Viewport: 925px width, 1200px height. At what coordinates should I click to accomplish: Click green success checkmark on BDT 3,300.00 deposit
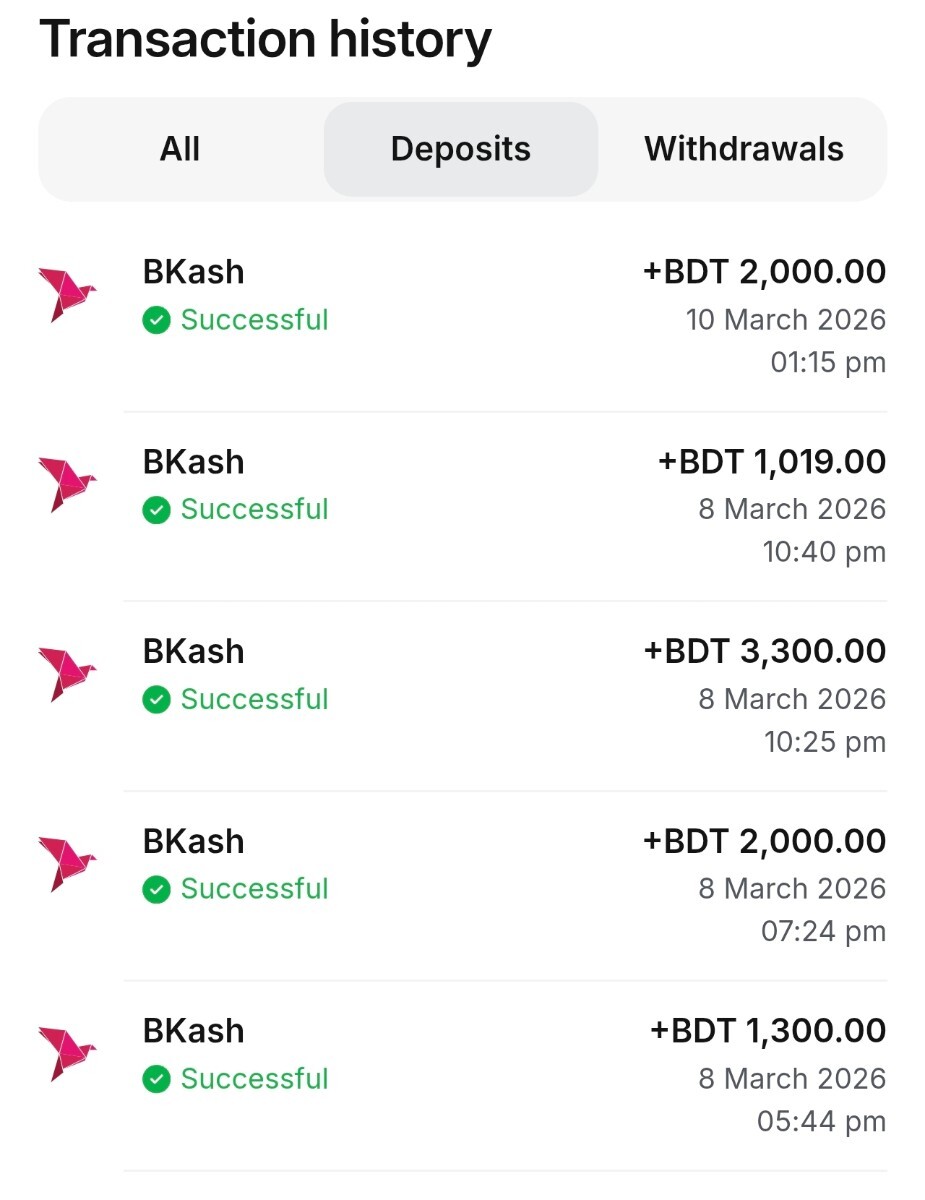pos(156,700)
